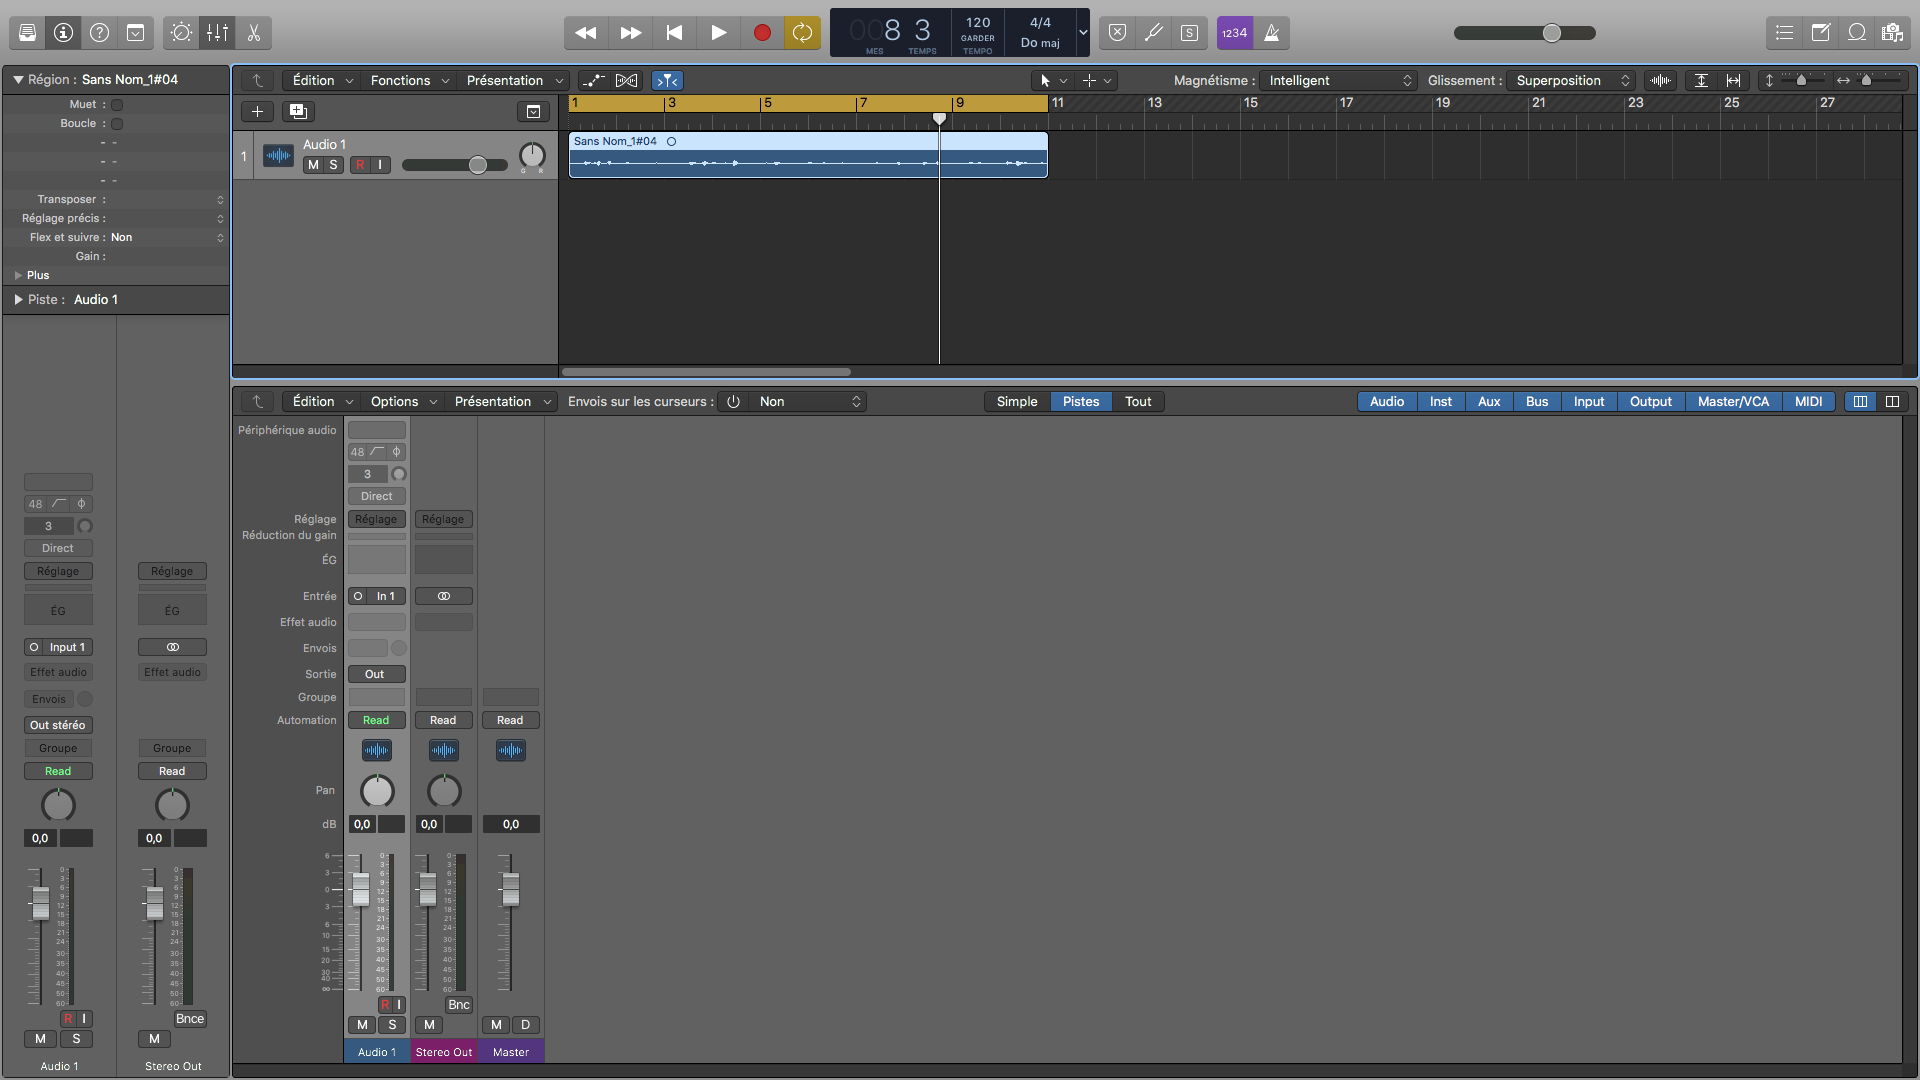Click the Metronome icon in toolbar
The image size is (1920, 1080).
(1272, 33)
